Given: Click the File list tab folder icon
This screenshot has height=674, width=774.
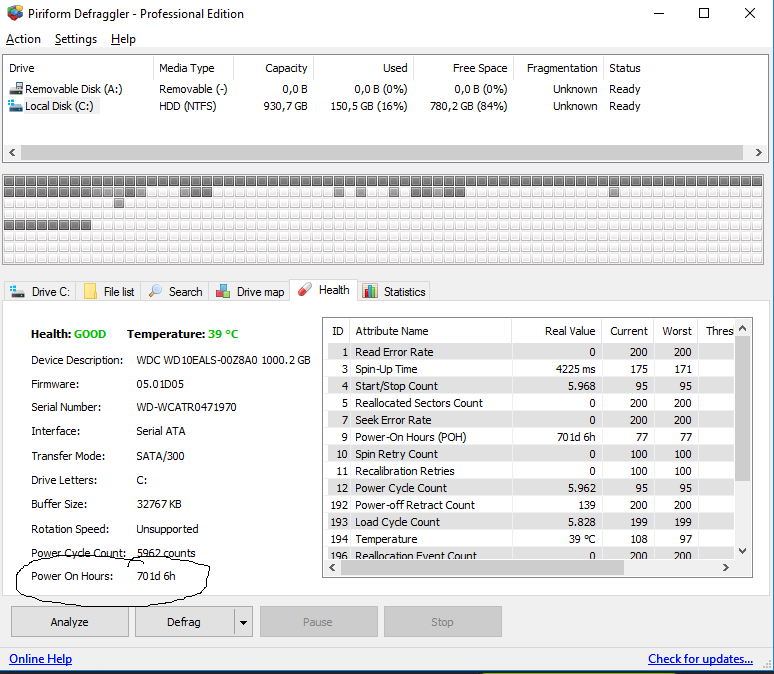Looking at the screenshot, I should coord(90,291).
